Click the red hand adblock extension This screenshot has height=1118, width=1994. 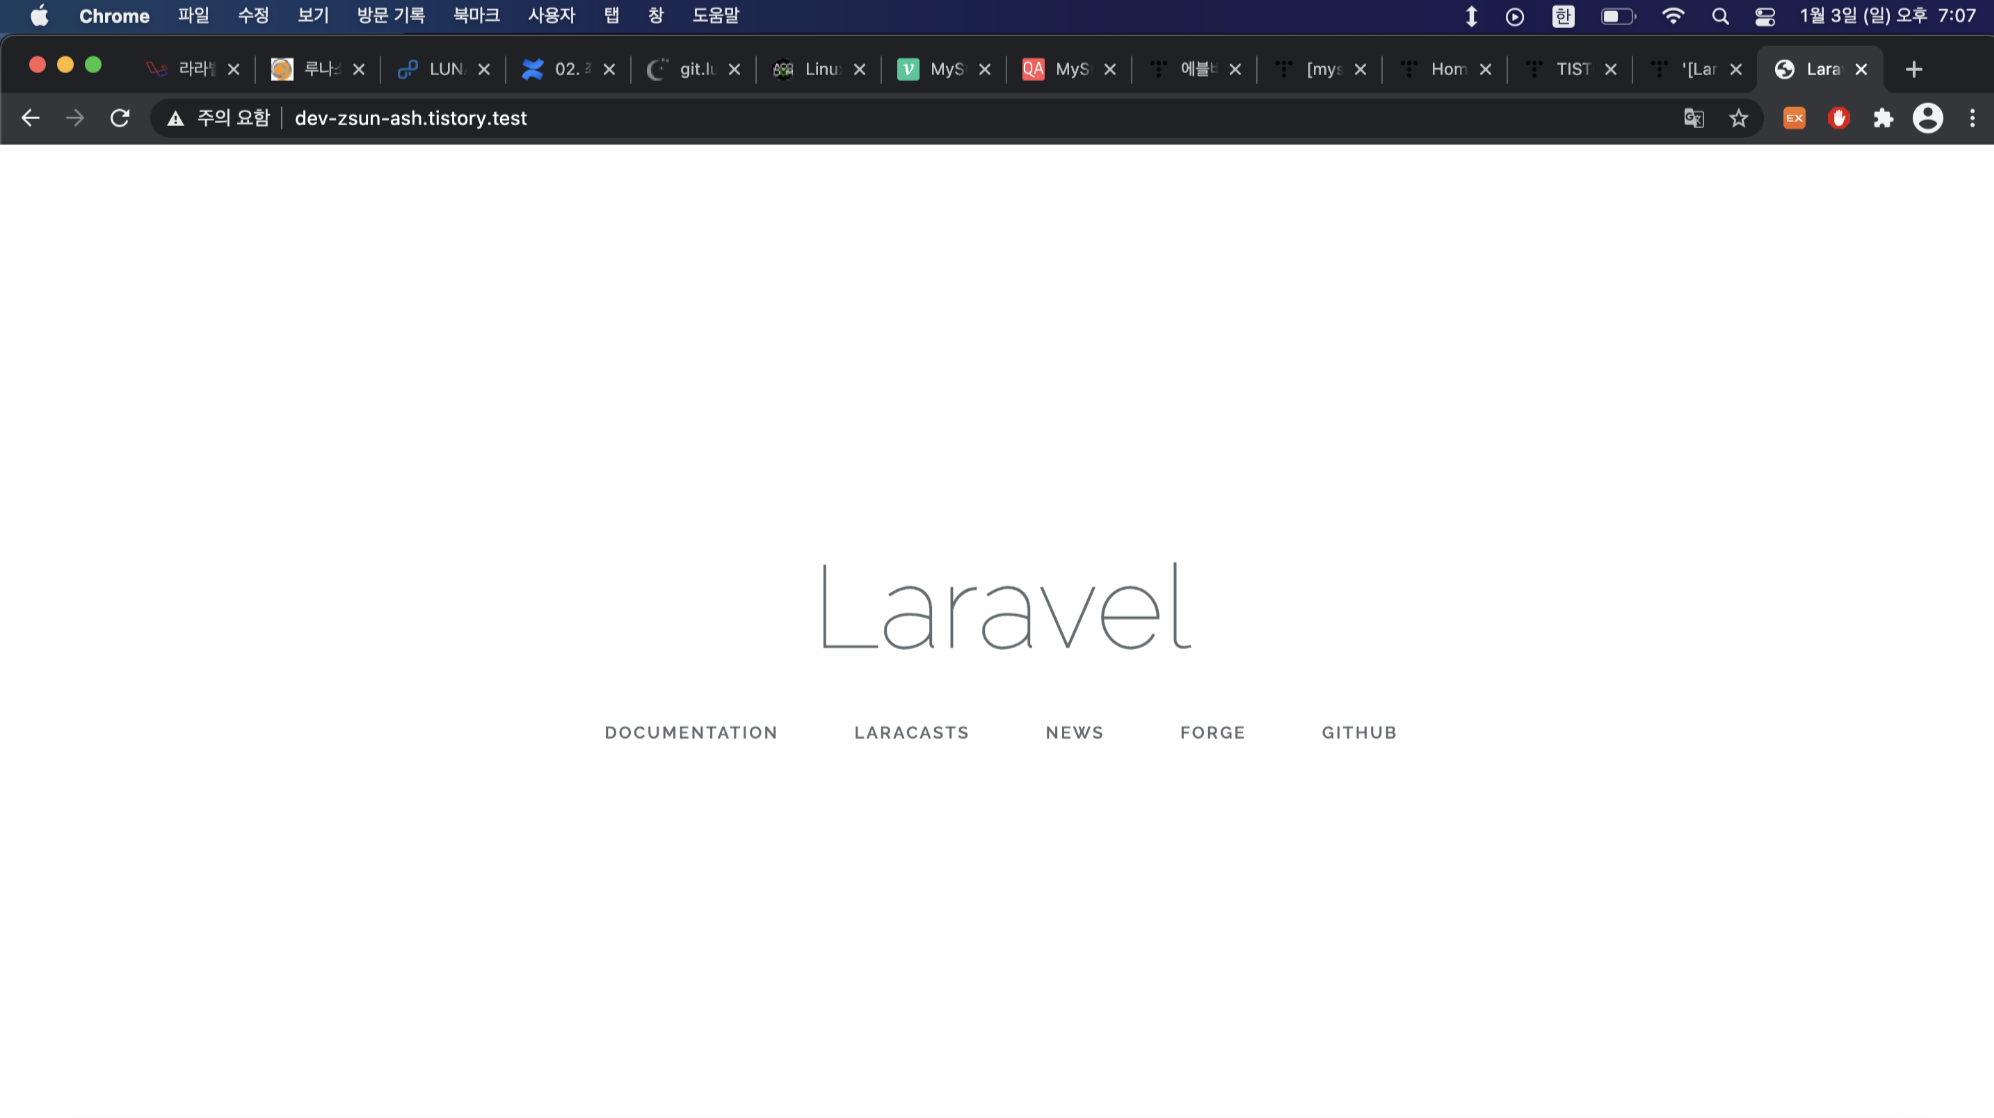point(1838,118)
